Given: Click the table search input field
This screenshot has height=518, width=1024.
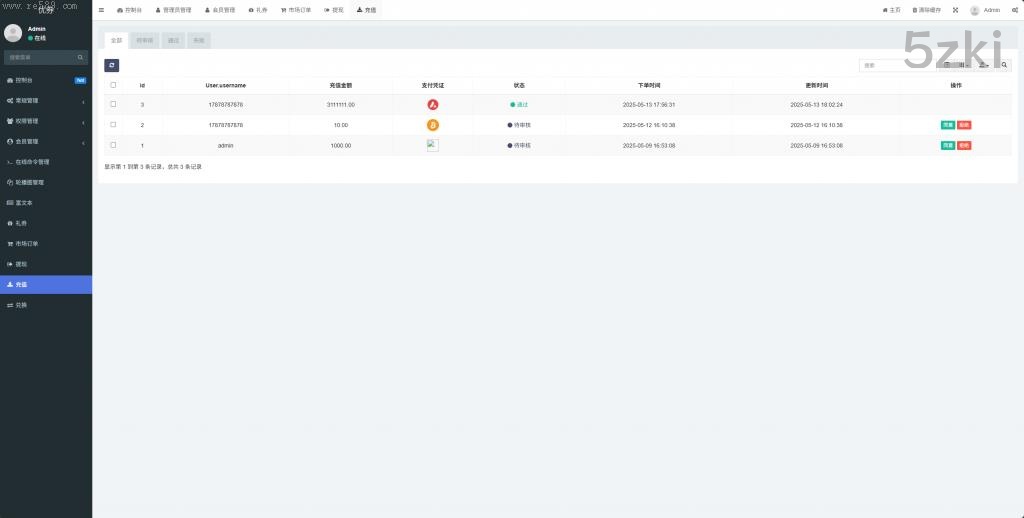Looking at the screenshot, I should 895,65.
